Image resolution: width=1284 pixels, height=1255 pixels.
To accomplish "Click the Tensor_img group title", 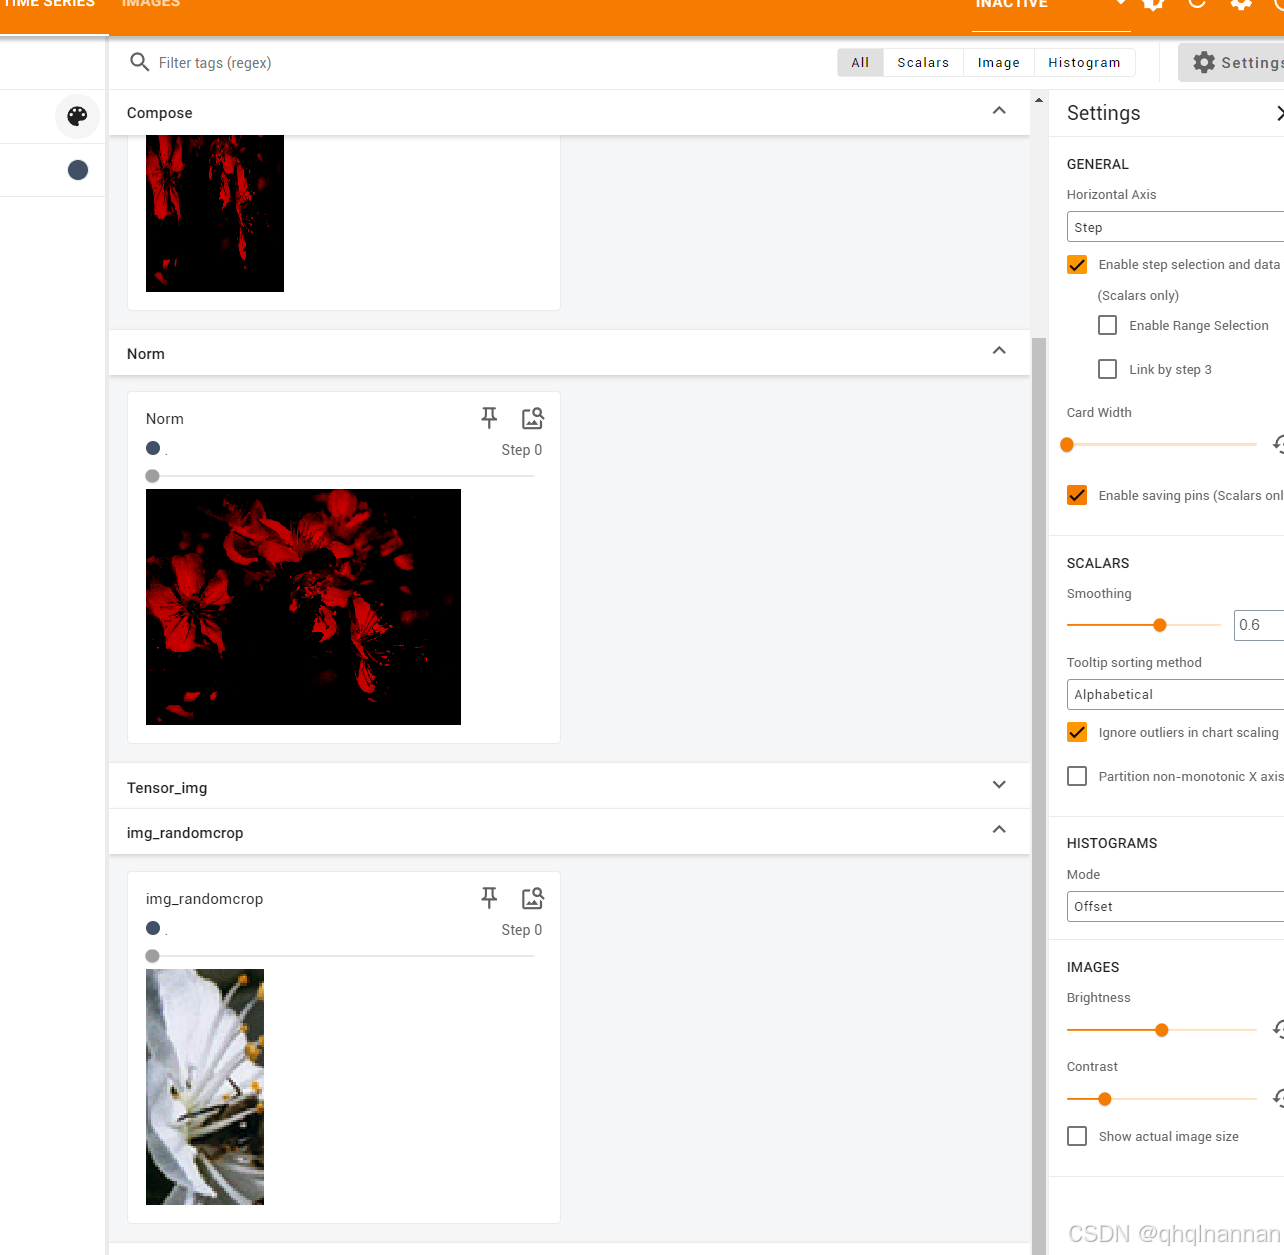I will 167,788.
